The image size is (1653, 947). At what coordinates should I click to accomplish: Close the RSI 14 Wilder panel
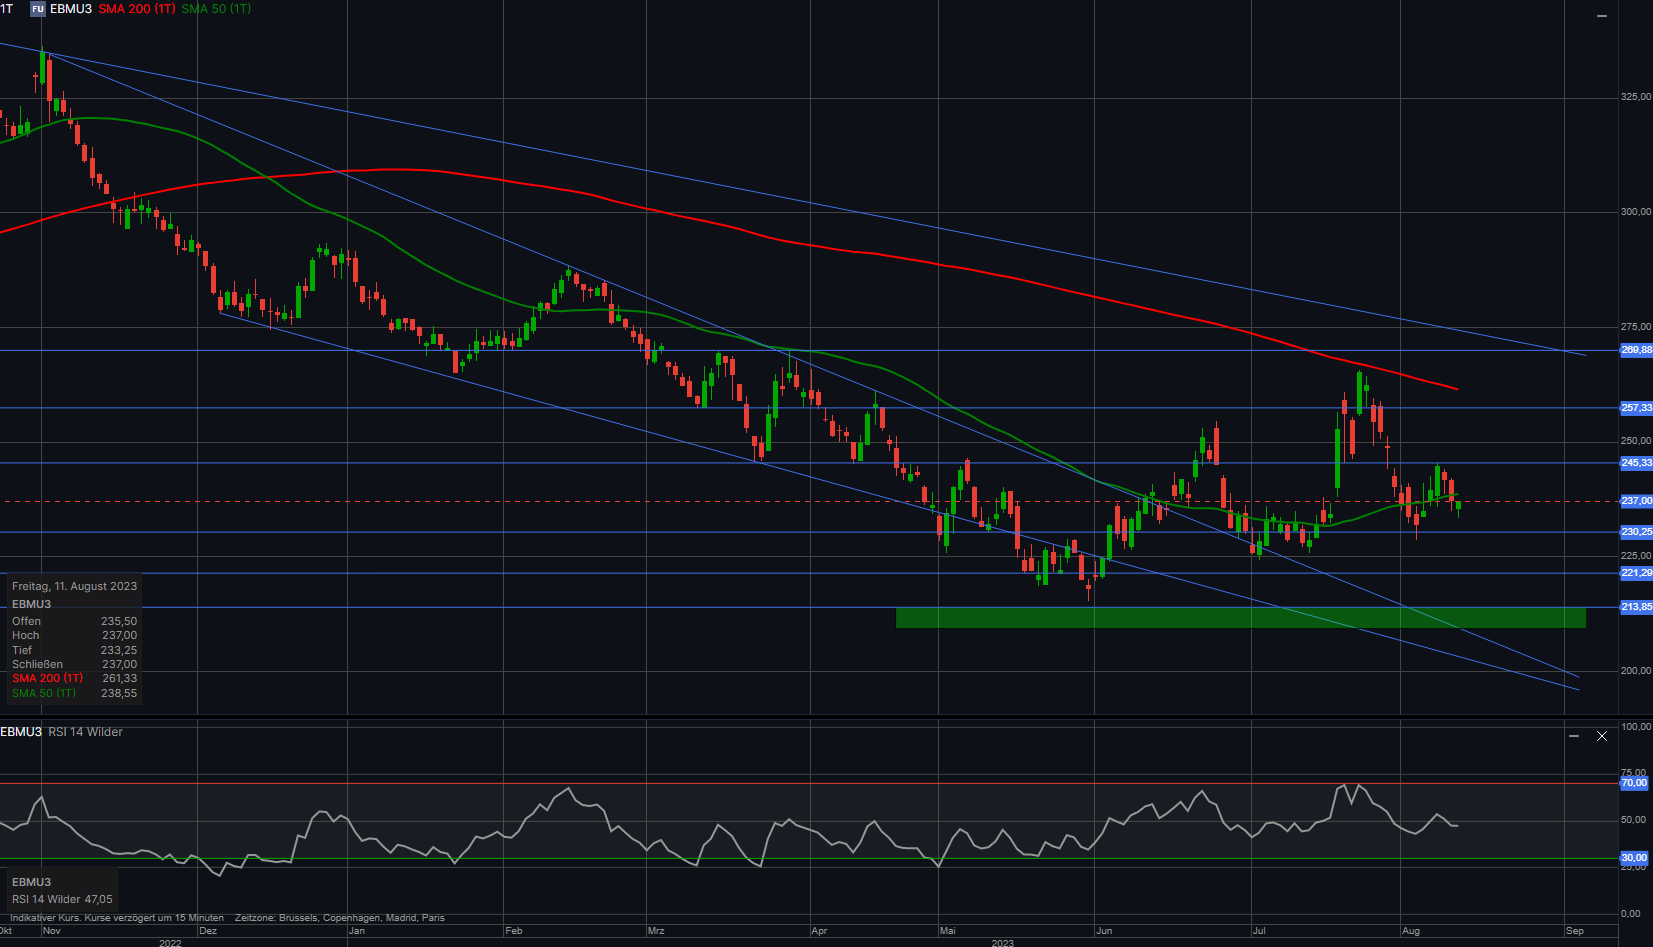pos(1602,736)
